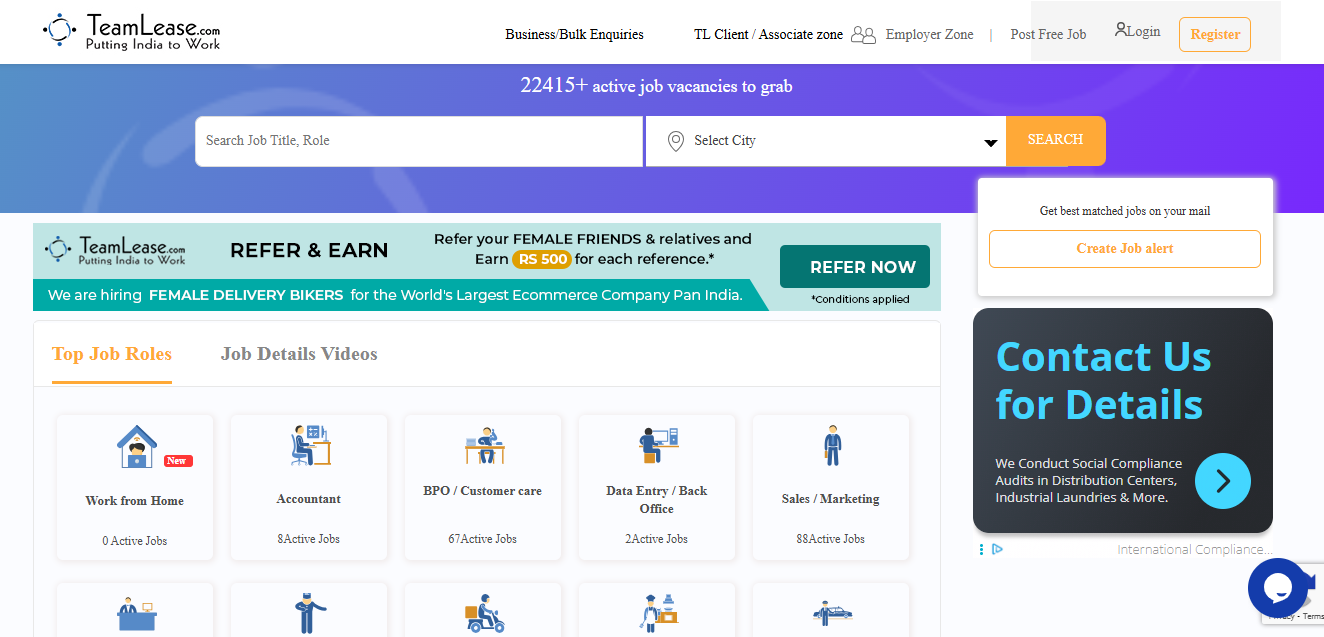
Task: Open the Work from Home house icon
Action: (137, 446)
